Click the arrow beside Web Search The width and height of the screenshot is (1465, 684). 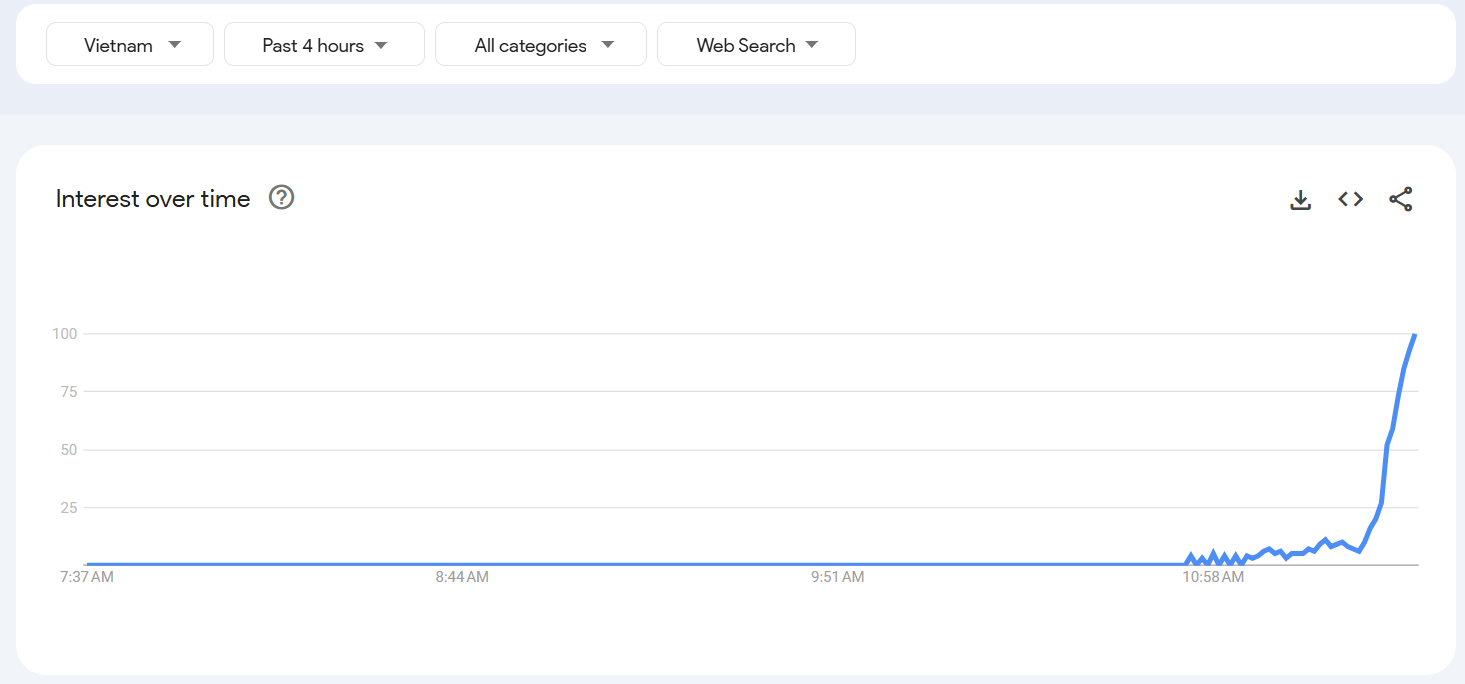click(812, 45)
